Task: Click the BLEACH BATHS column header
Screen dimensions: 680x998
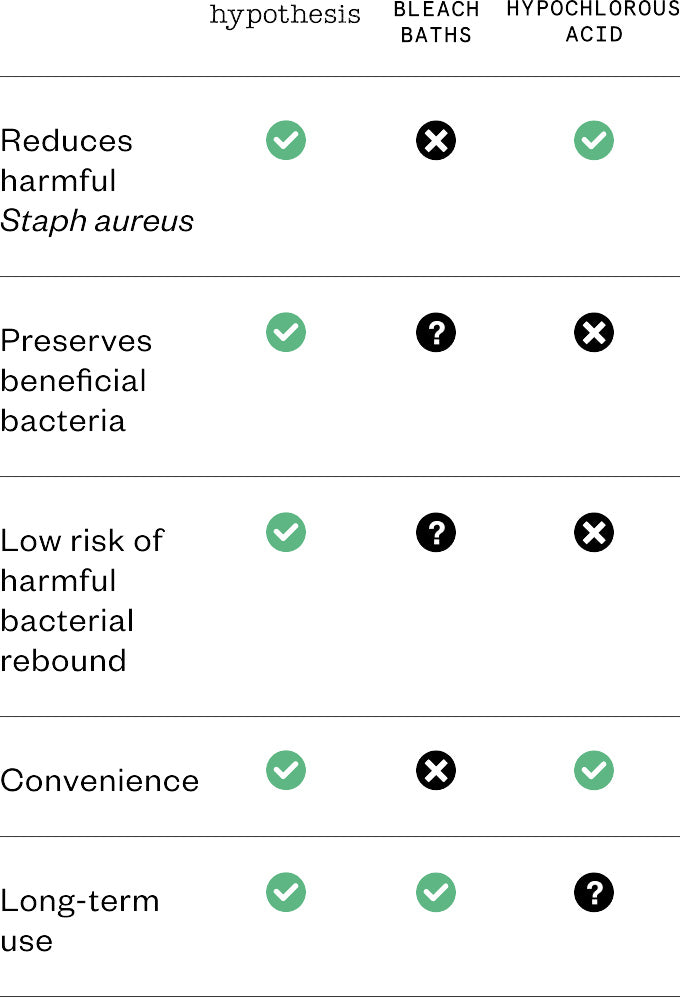Action: pos(436,22)
